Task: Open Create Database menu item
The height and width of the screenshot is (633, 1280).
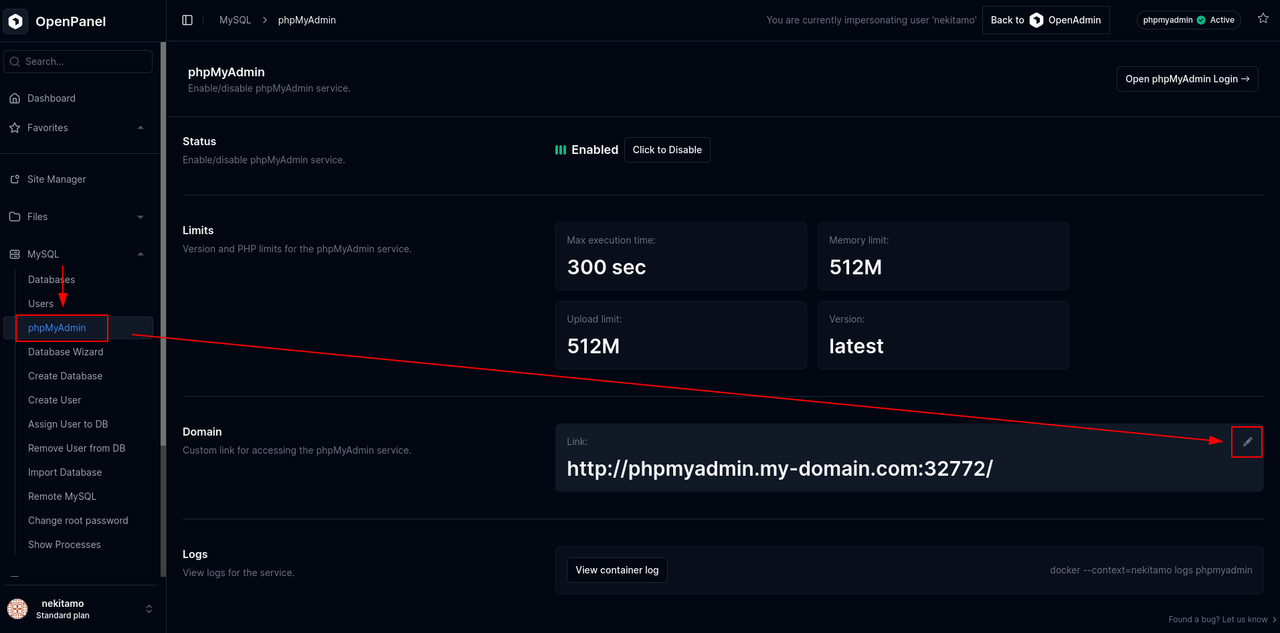Action: 65,376
